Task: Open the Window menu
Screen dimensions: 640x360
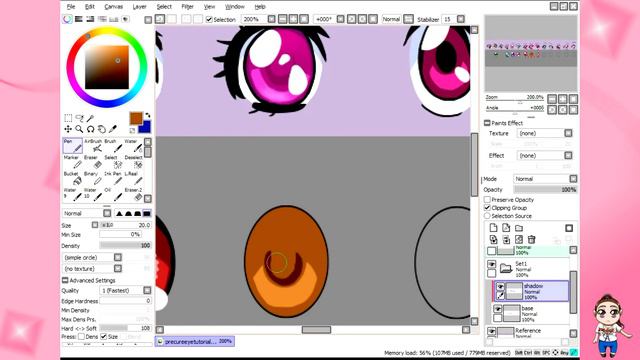Action: click(x=235, y=7)
